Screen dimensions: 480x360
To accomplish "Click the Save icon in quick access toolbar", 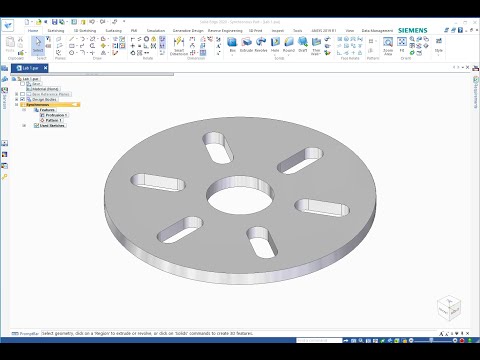I will (54, 22).
